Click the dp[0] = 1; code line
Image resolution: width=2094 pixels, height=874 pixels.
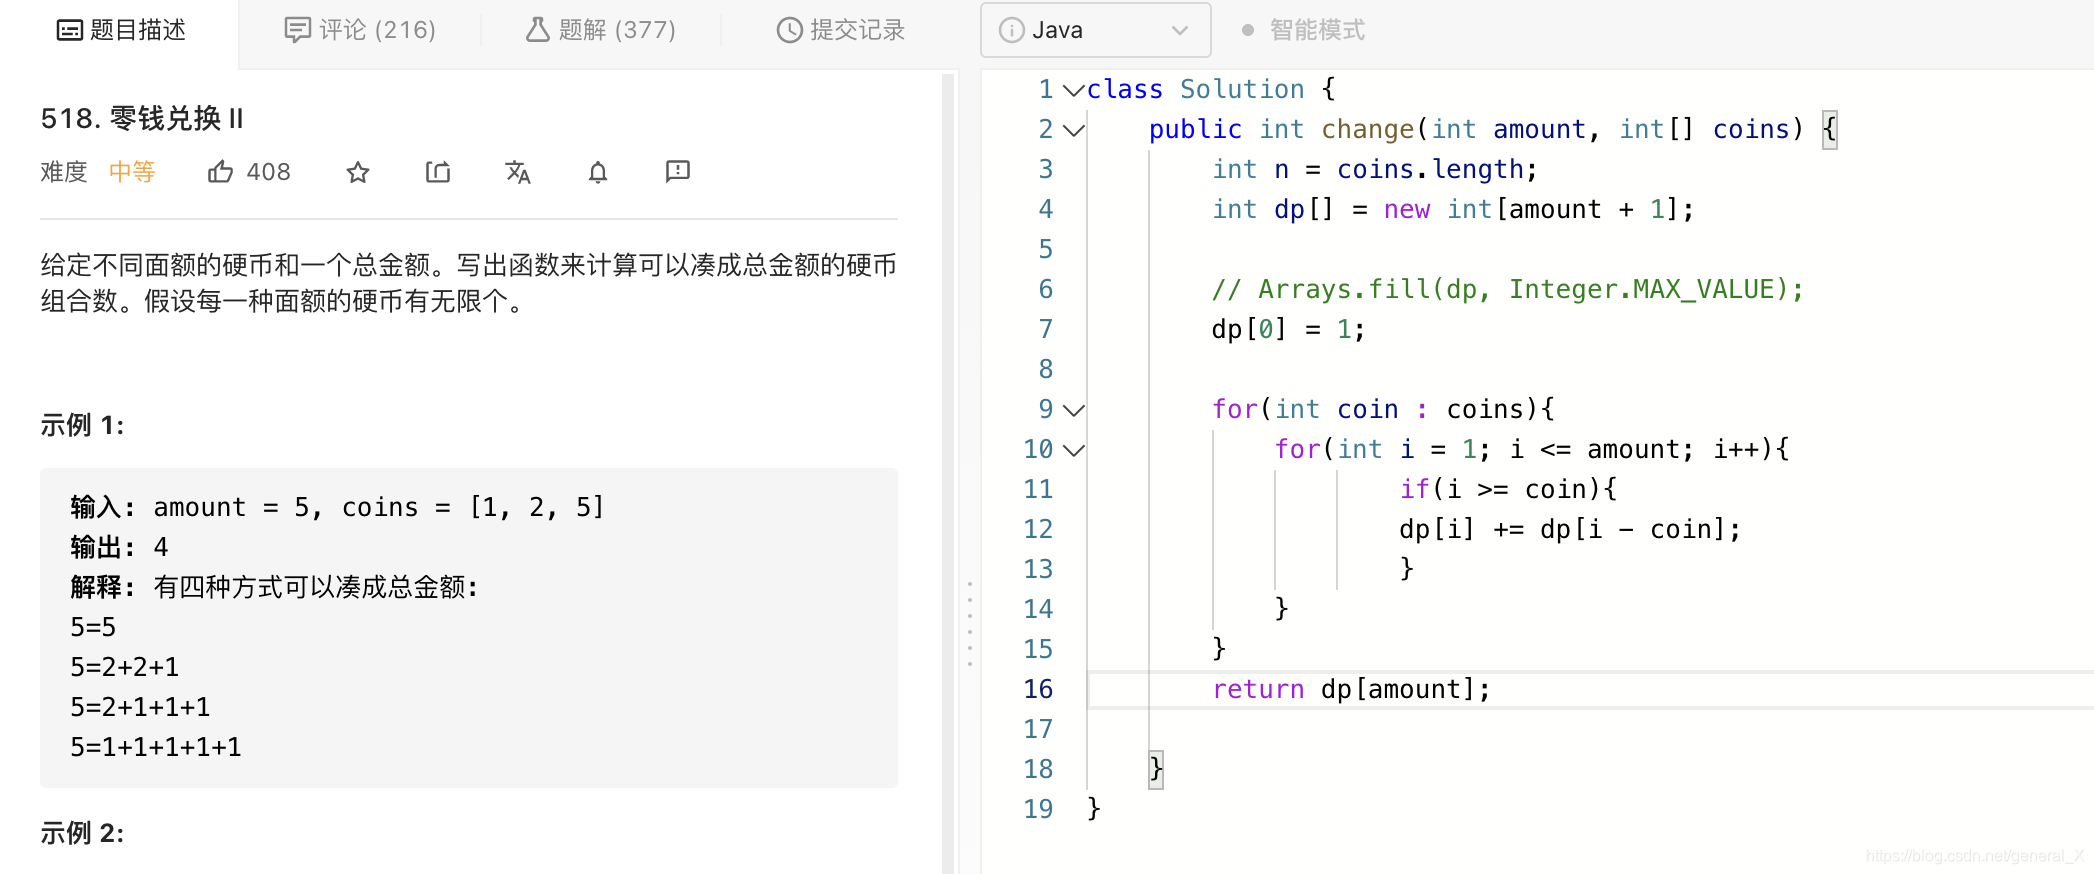coord(1288,329)
